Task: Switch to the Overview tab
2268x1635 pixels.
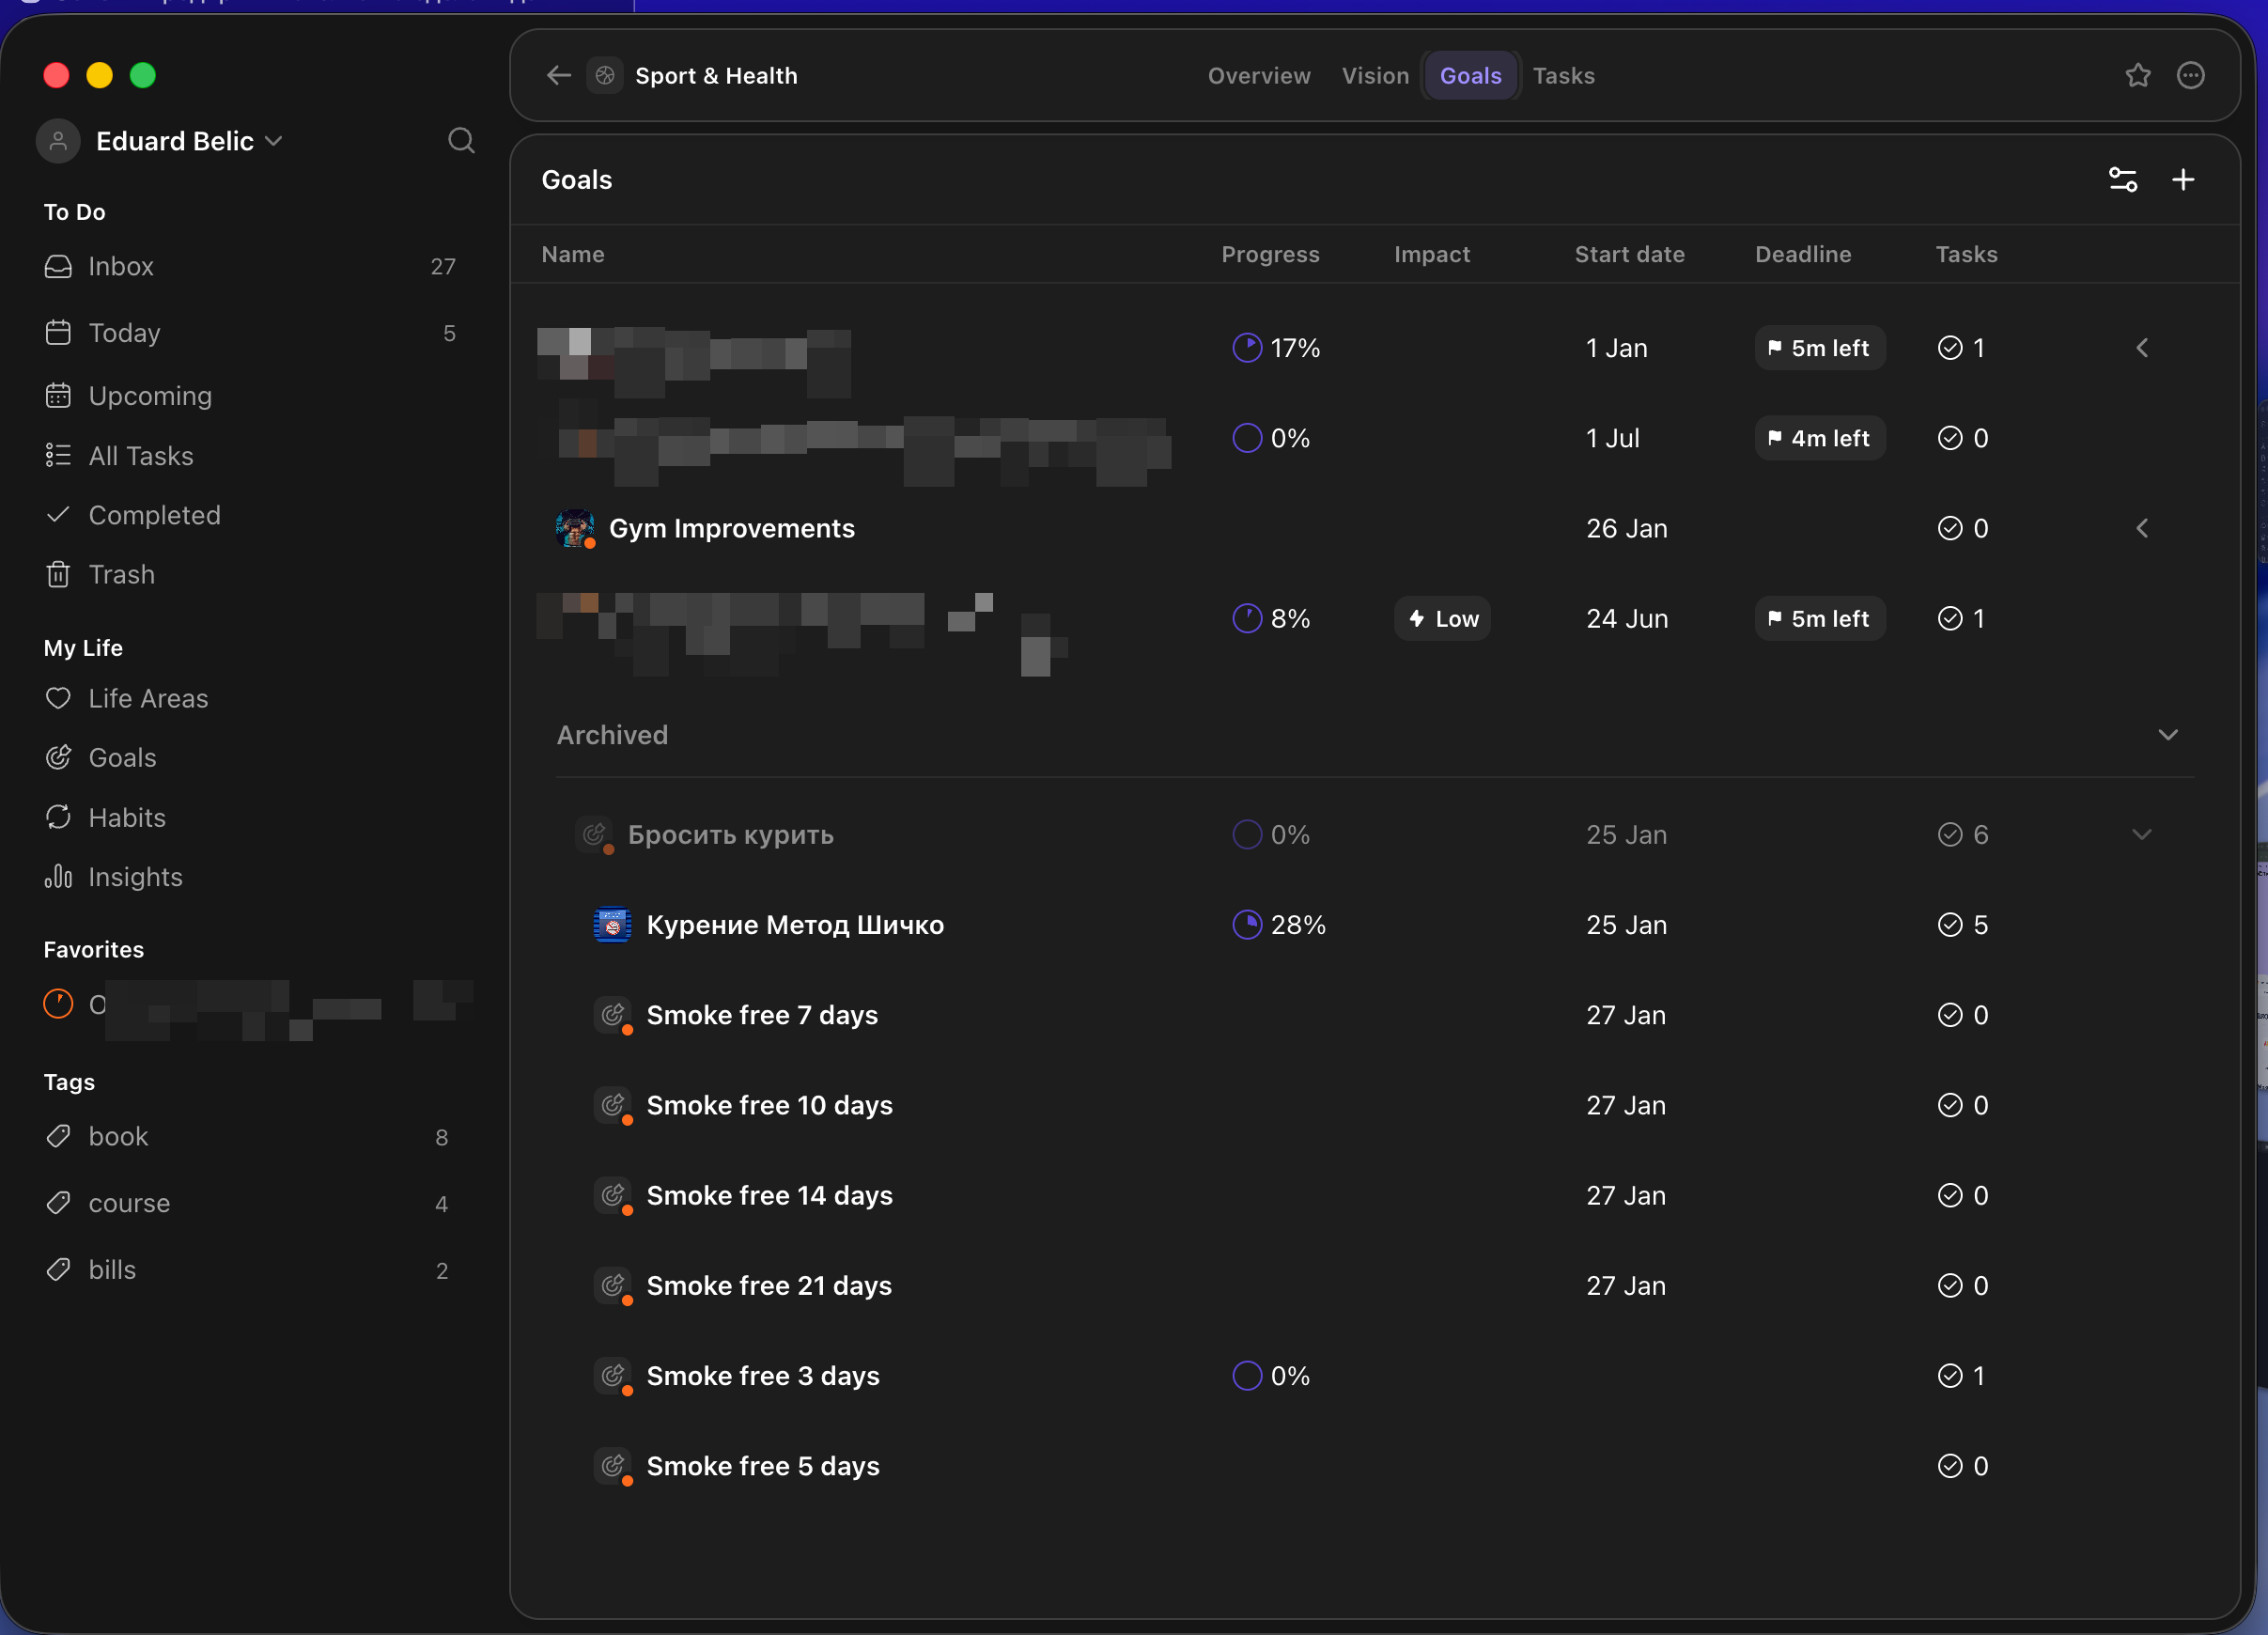Action: tap(1259, 75)
